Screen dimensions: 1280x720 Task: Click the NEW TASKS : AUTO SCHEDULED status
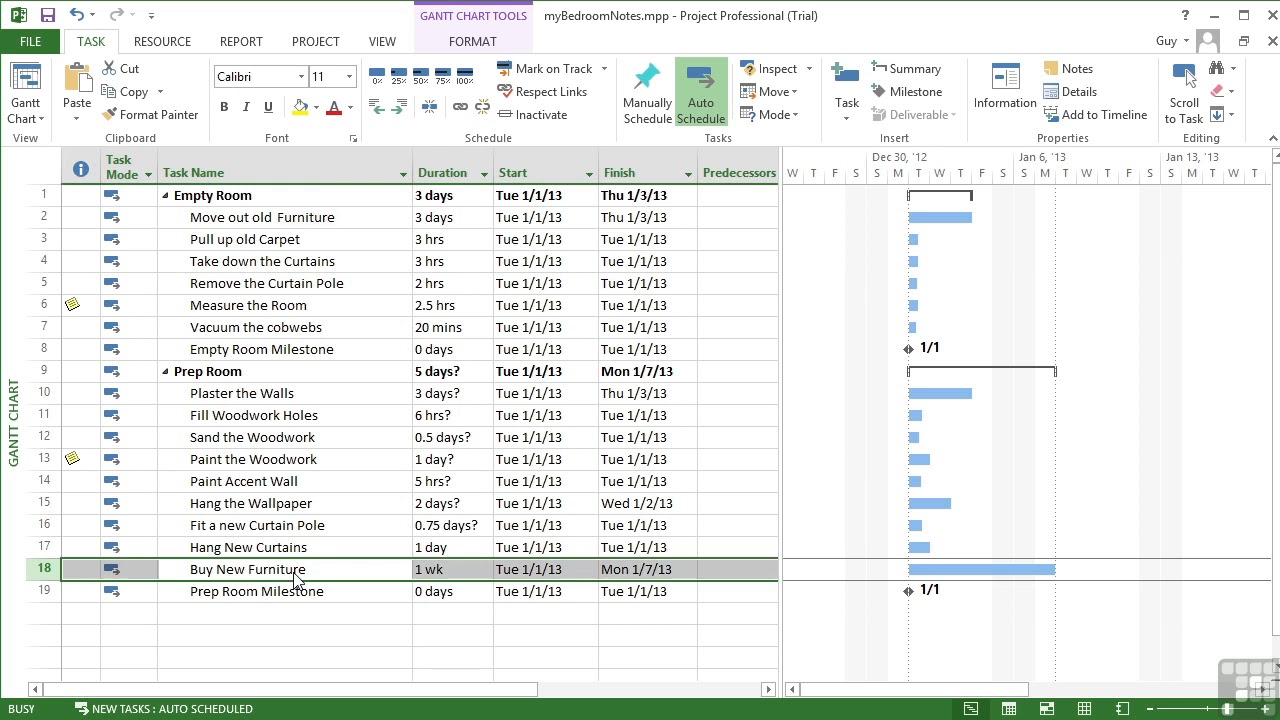coord(163,709)
